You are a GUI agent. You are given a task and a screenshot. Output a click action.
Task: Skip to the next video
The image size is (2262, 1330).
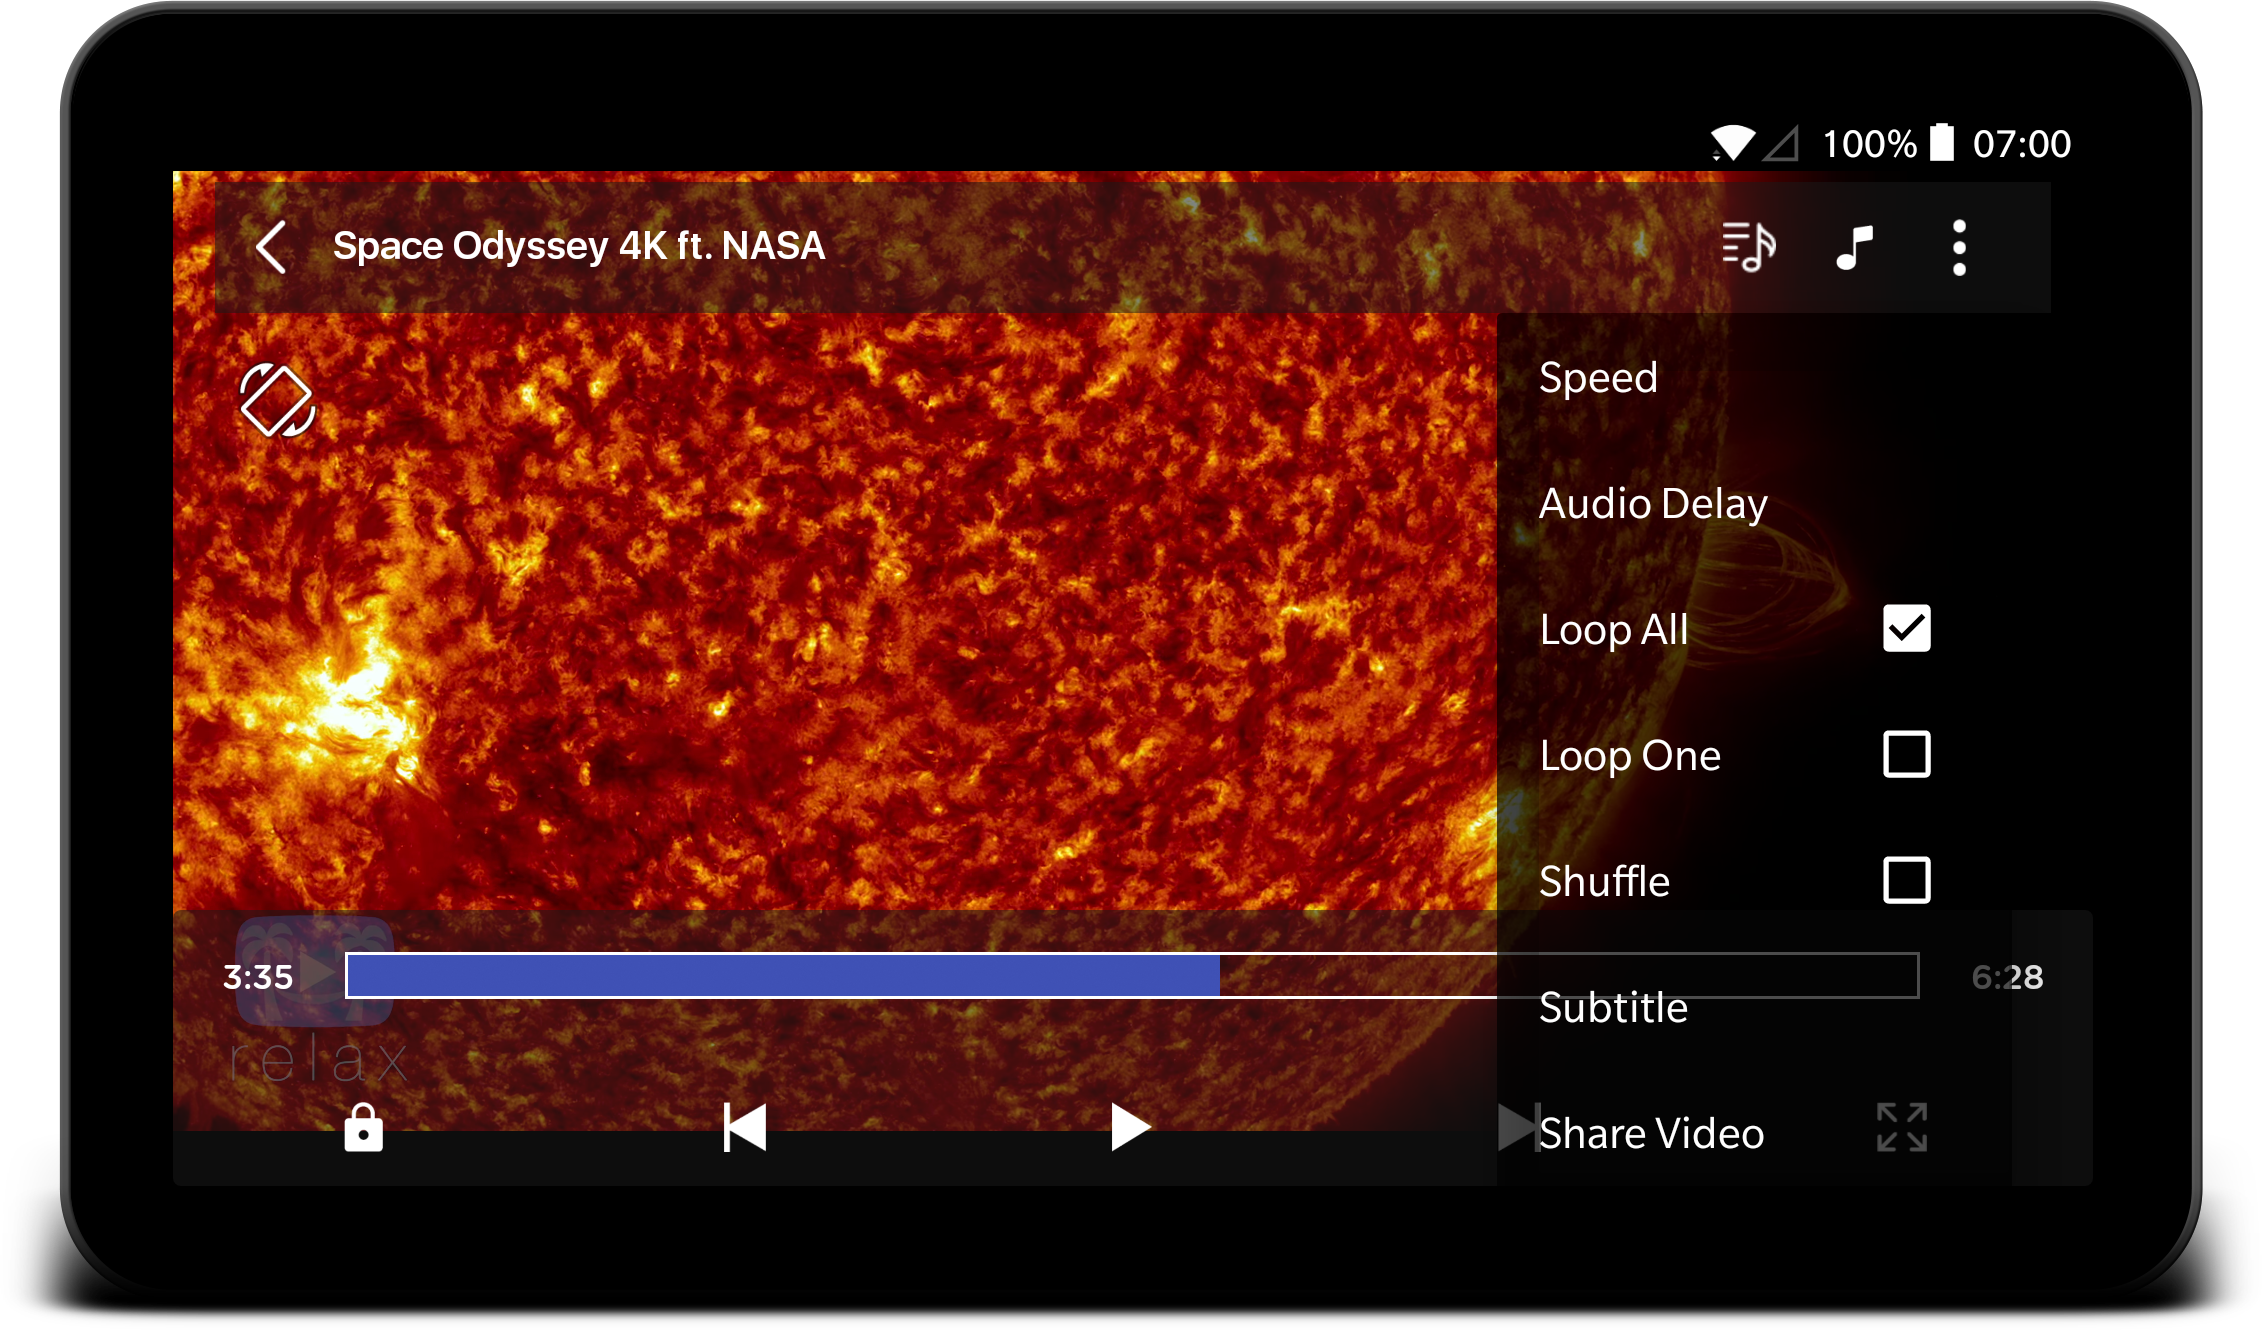click(1518, 1128)
